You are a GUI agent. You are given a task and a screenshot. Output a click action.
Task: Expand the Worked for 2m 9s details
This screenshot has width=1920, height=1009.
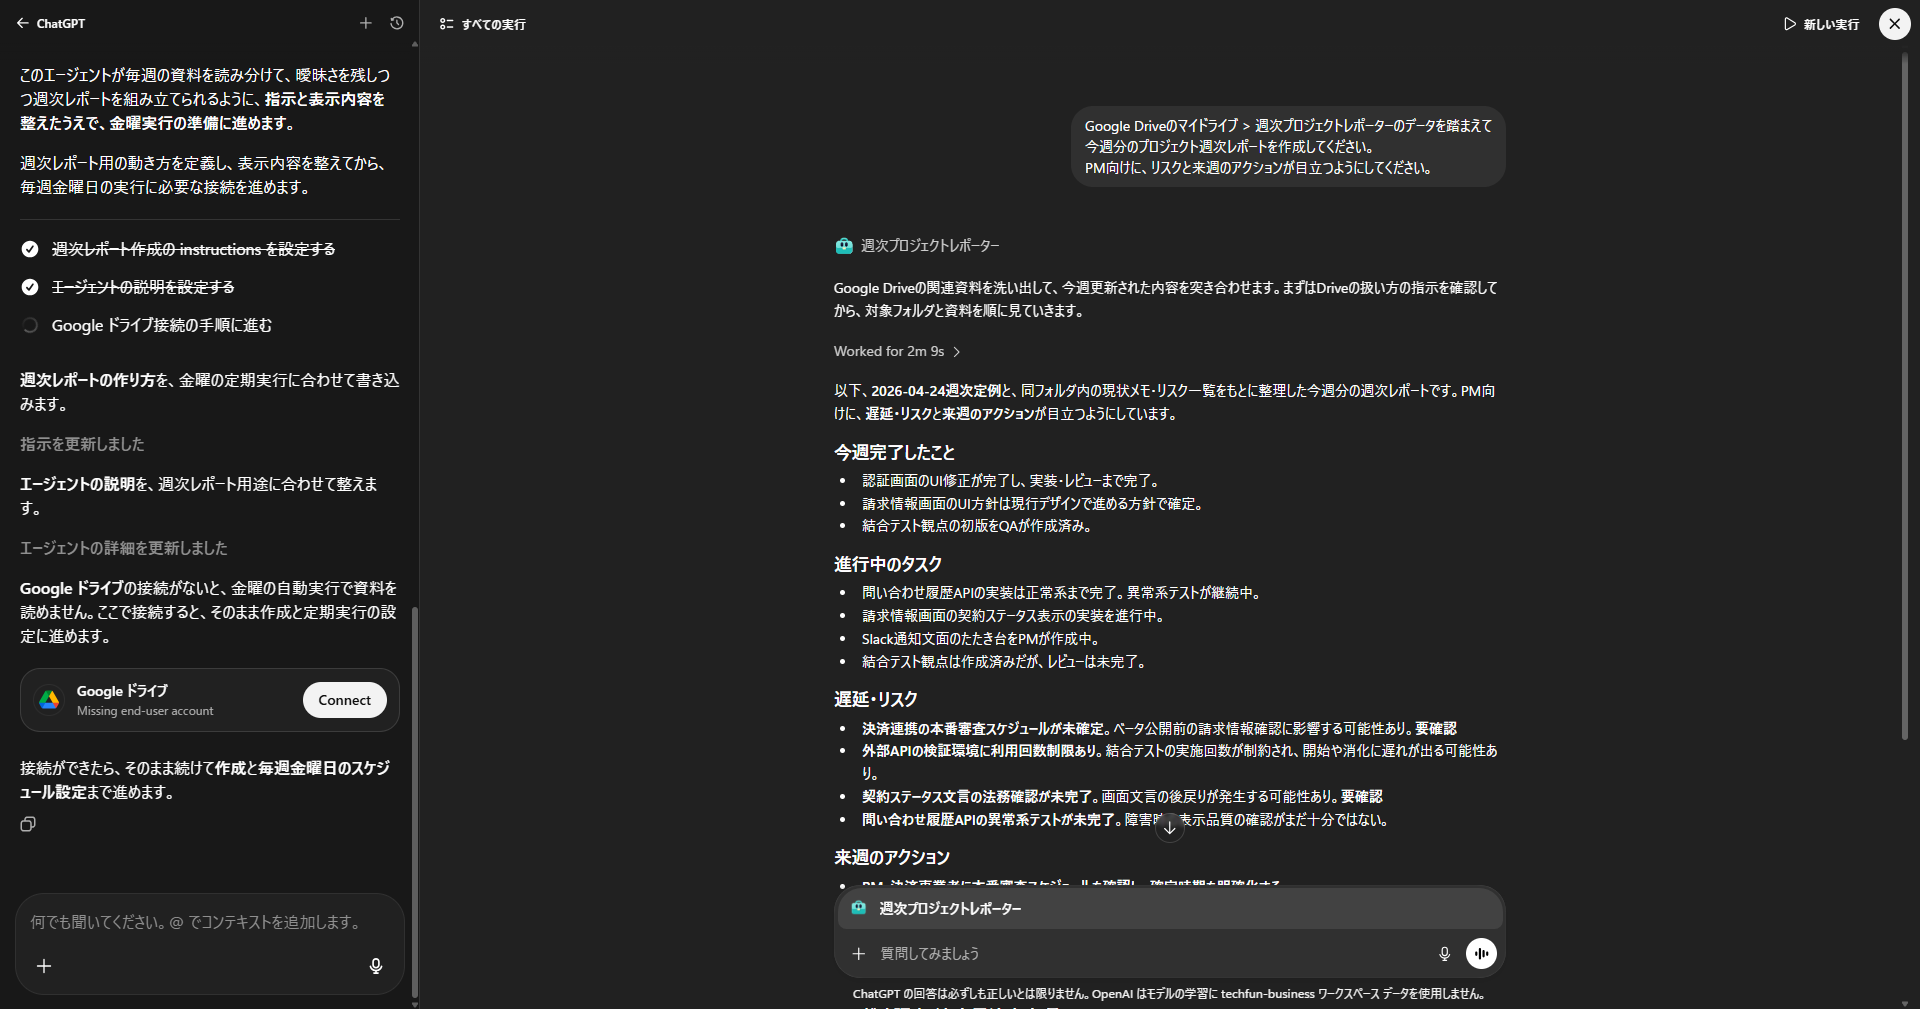[x=897, y=351]
